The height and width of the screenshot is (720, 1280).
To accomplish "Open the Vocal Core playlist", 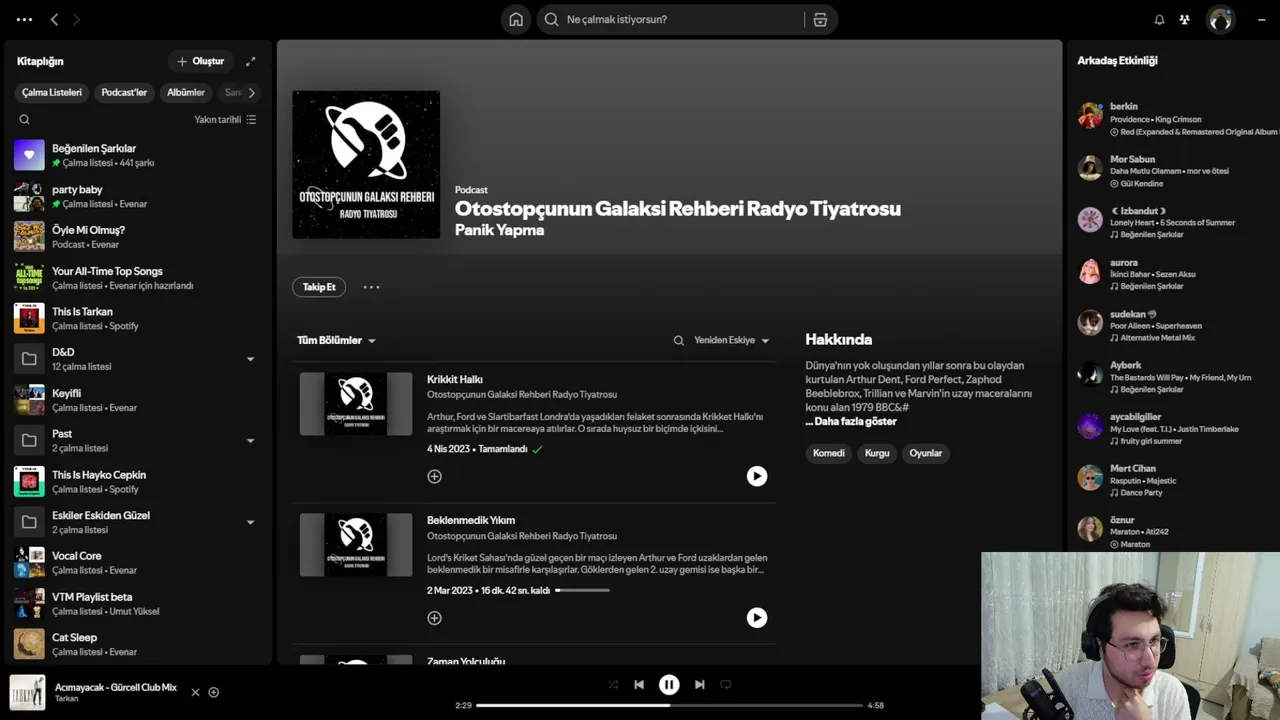I will [x=137, y=562].
